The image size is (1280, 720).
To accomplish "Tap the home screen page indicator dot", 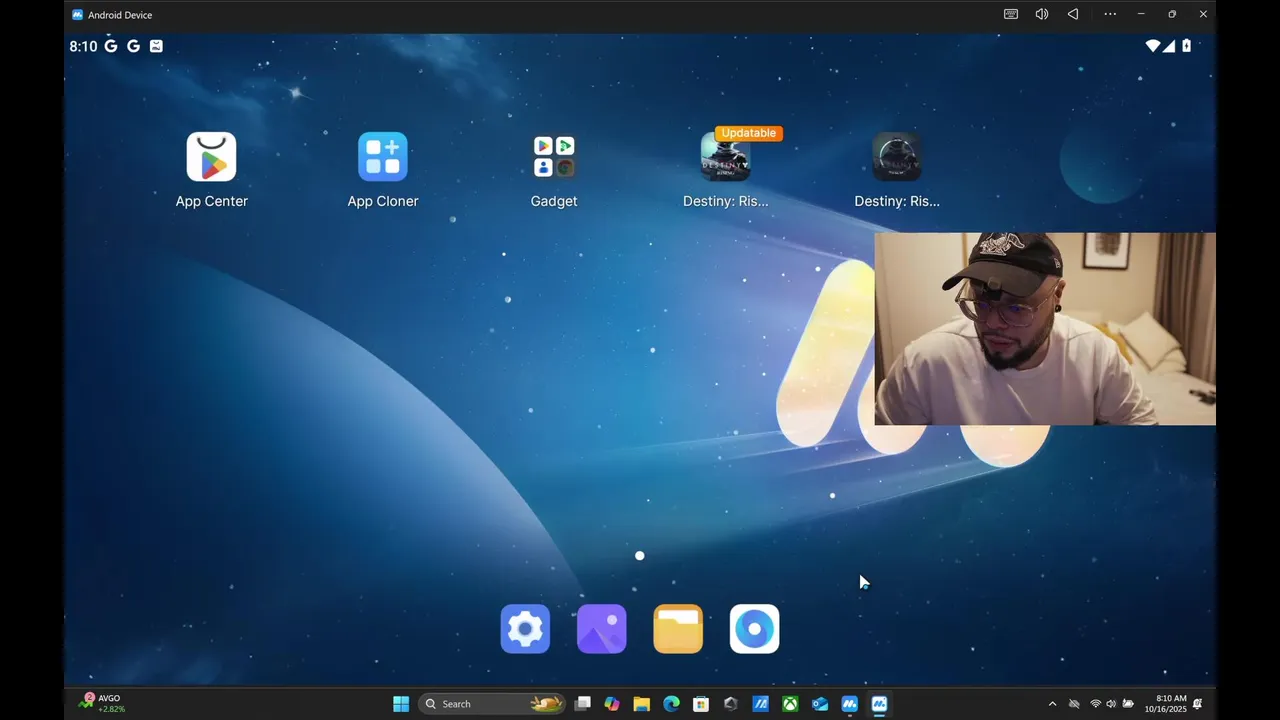I will (640, 556).
